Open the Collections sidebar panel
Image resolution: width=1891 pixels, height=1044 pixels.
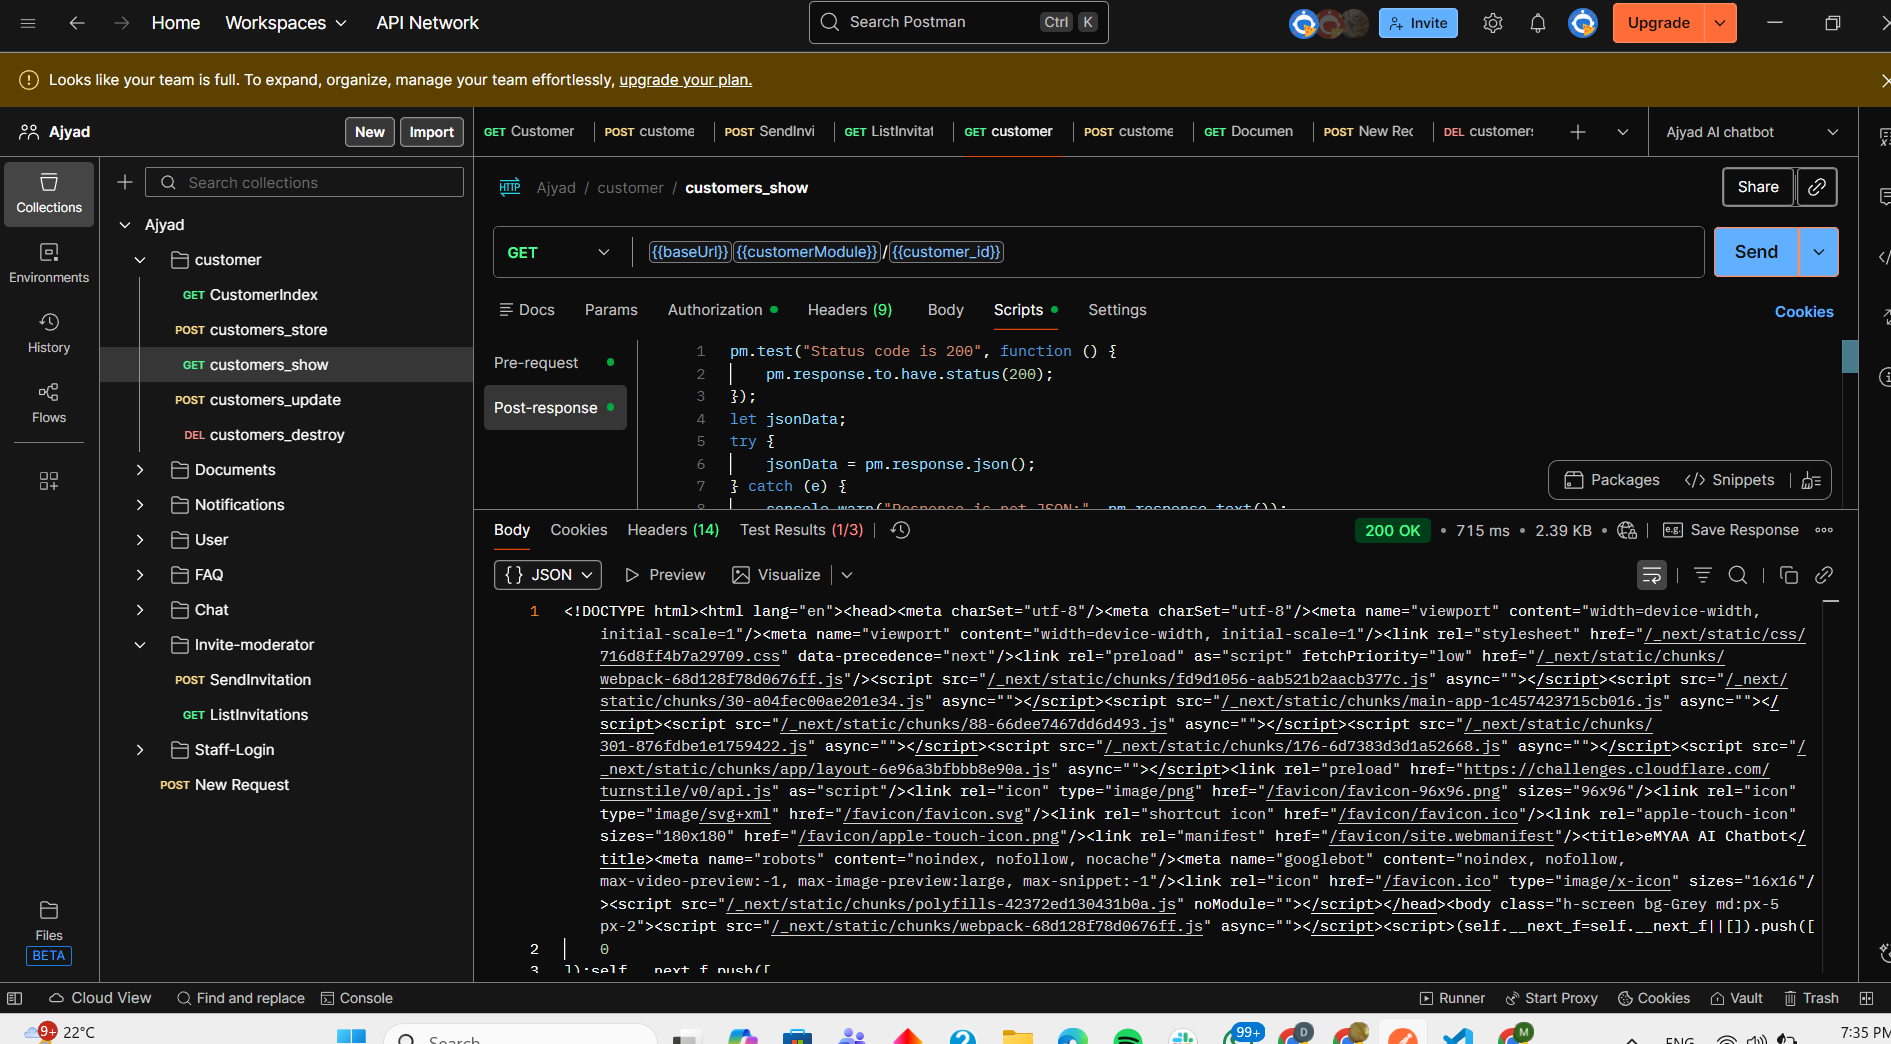point(49,193)
